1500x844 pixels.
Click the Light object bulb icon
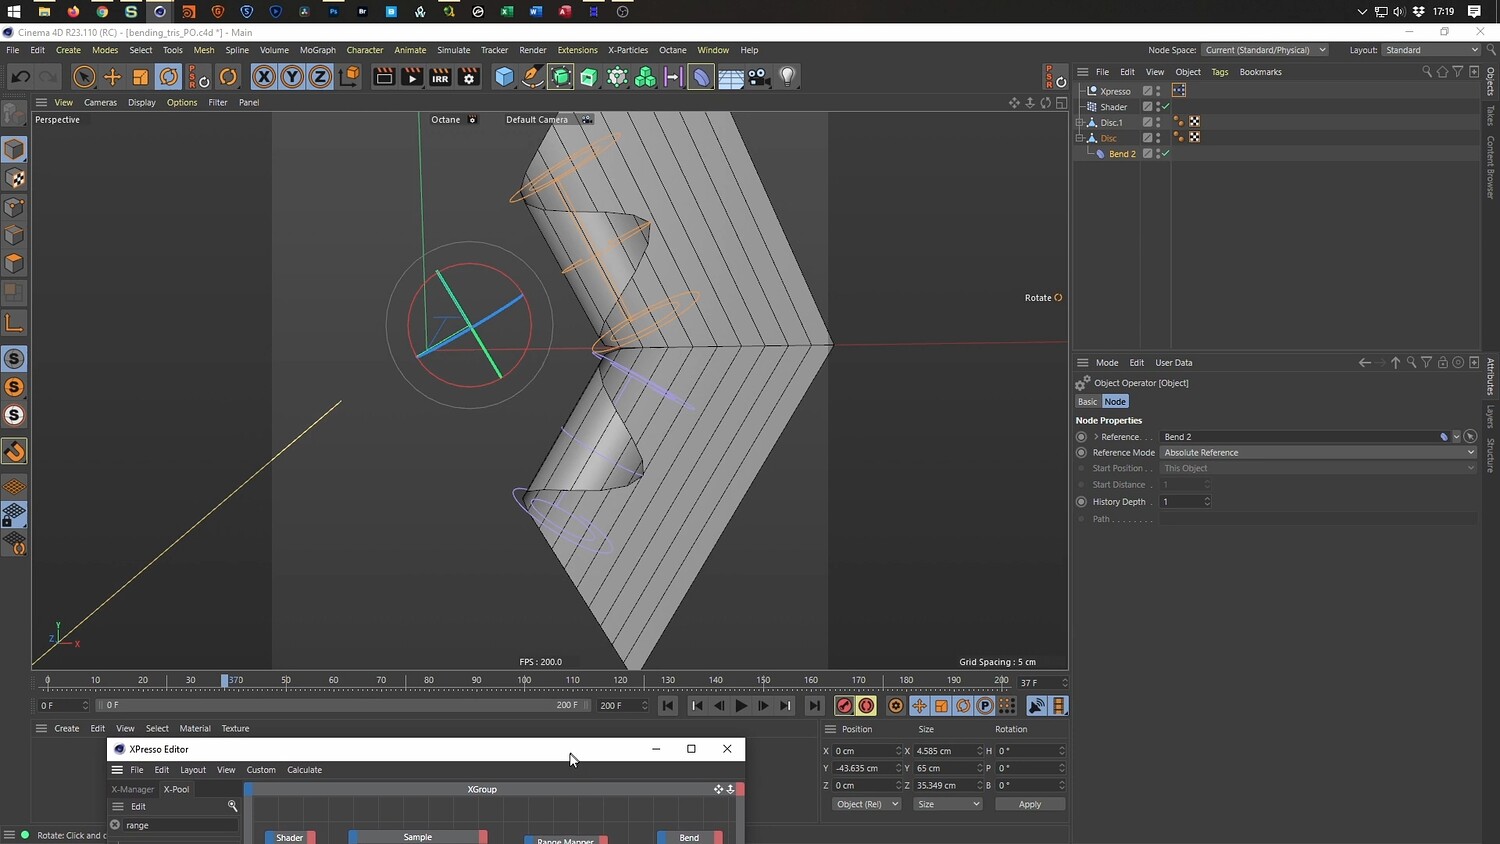(788, 77)
